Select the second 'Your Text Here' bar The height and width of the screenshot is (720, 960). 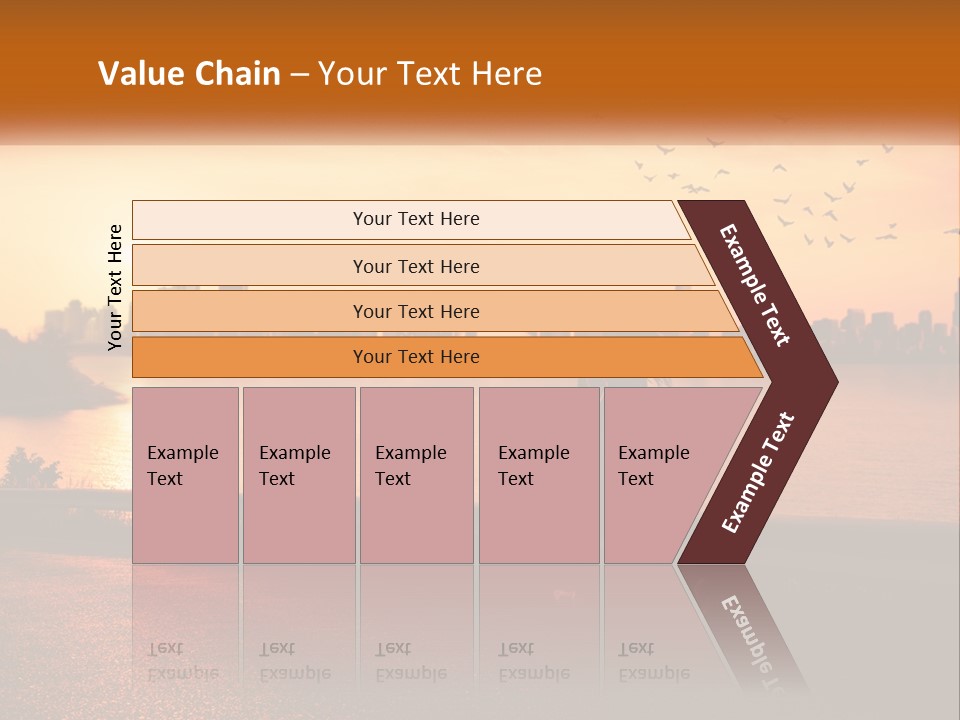[422, 266]
